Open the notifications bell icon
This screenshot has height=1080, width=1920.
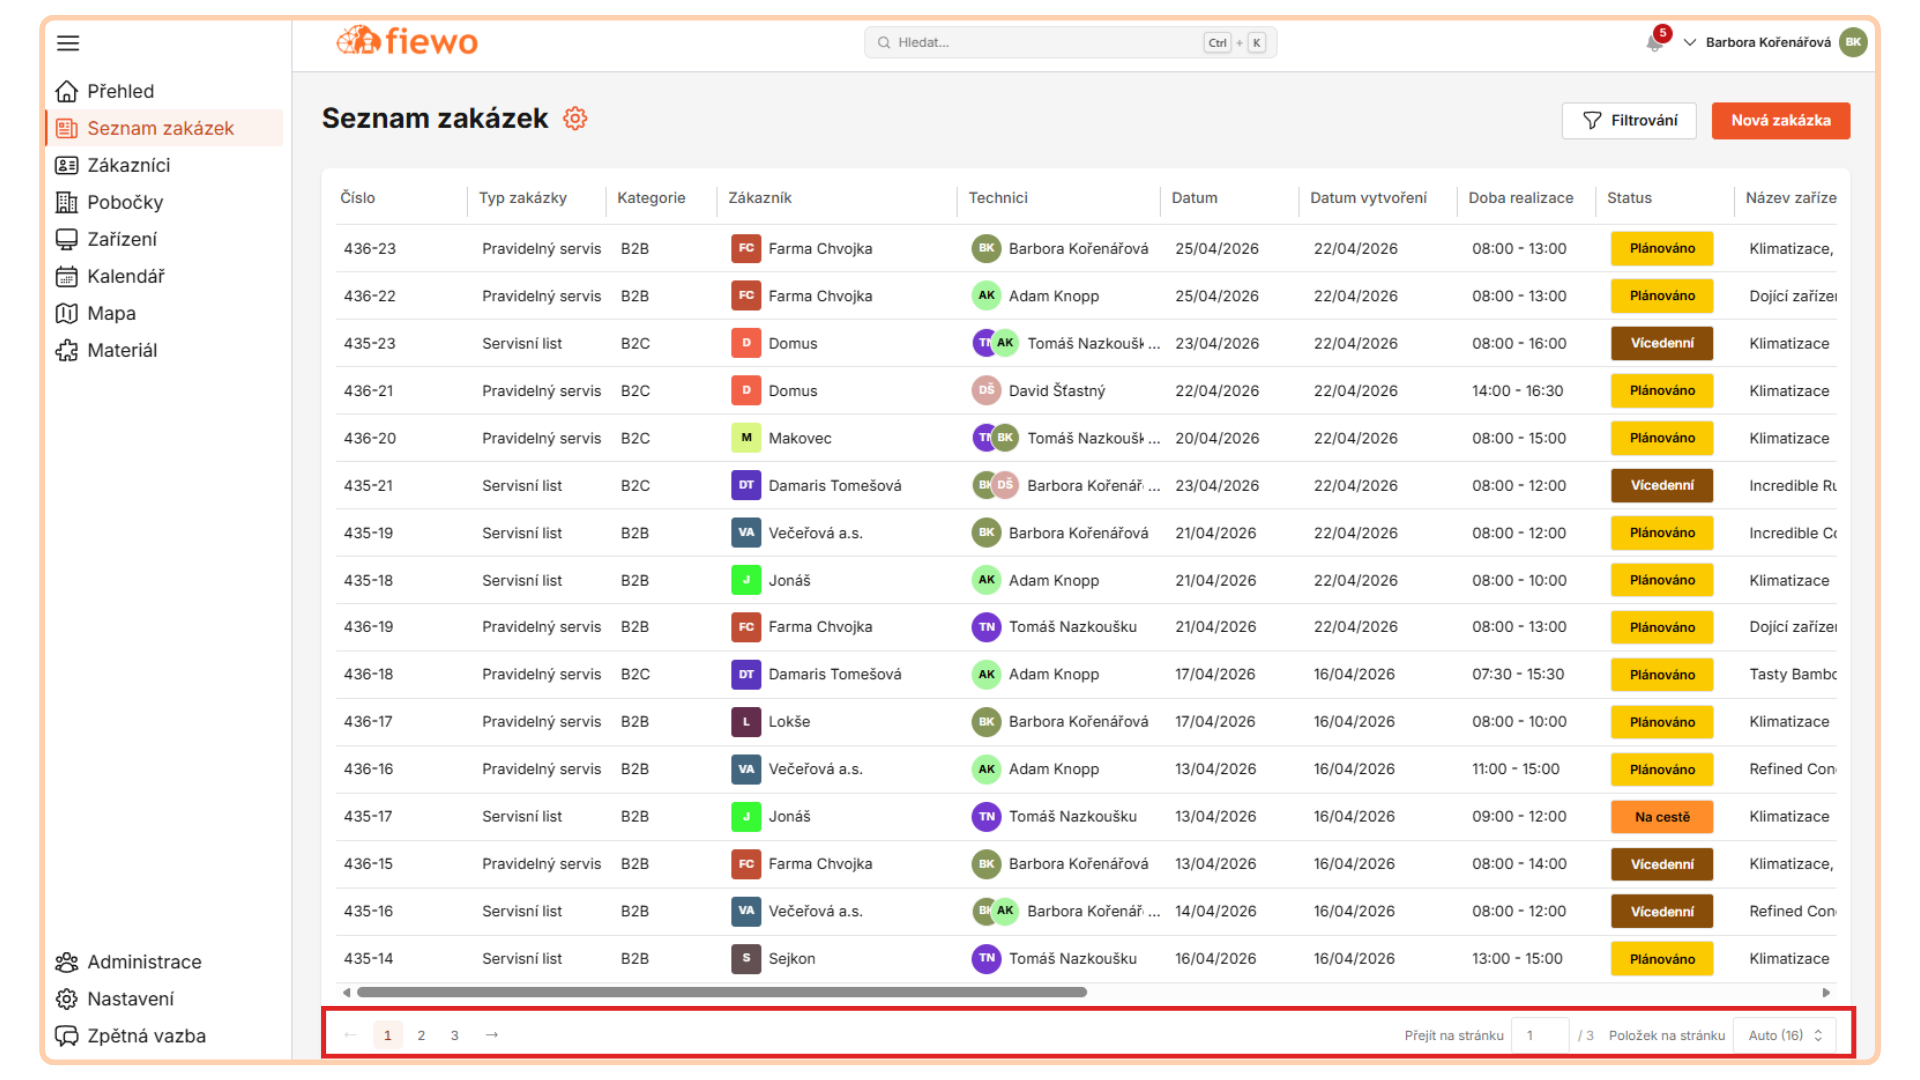[x=1655, y=42]
